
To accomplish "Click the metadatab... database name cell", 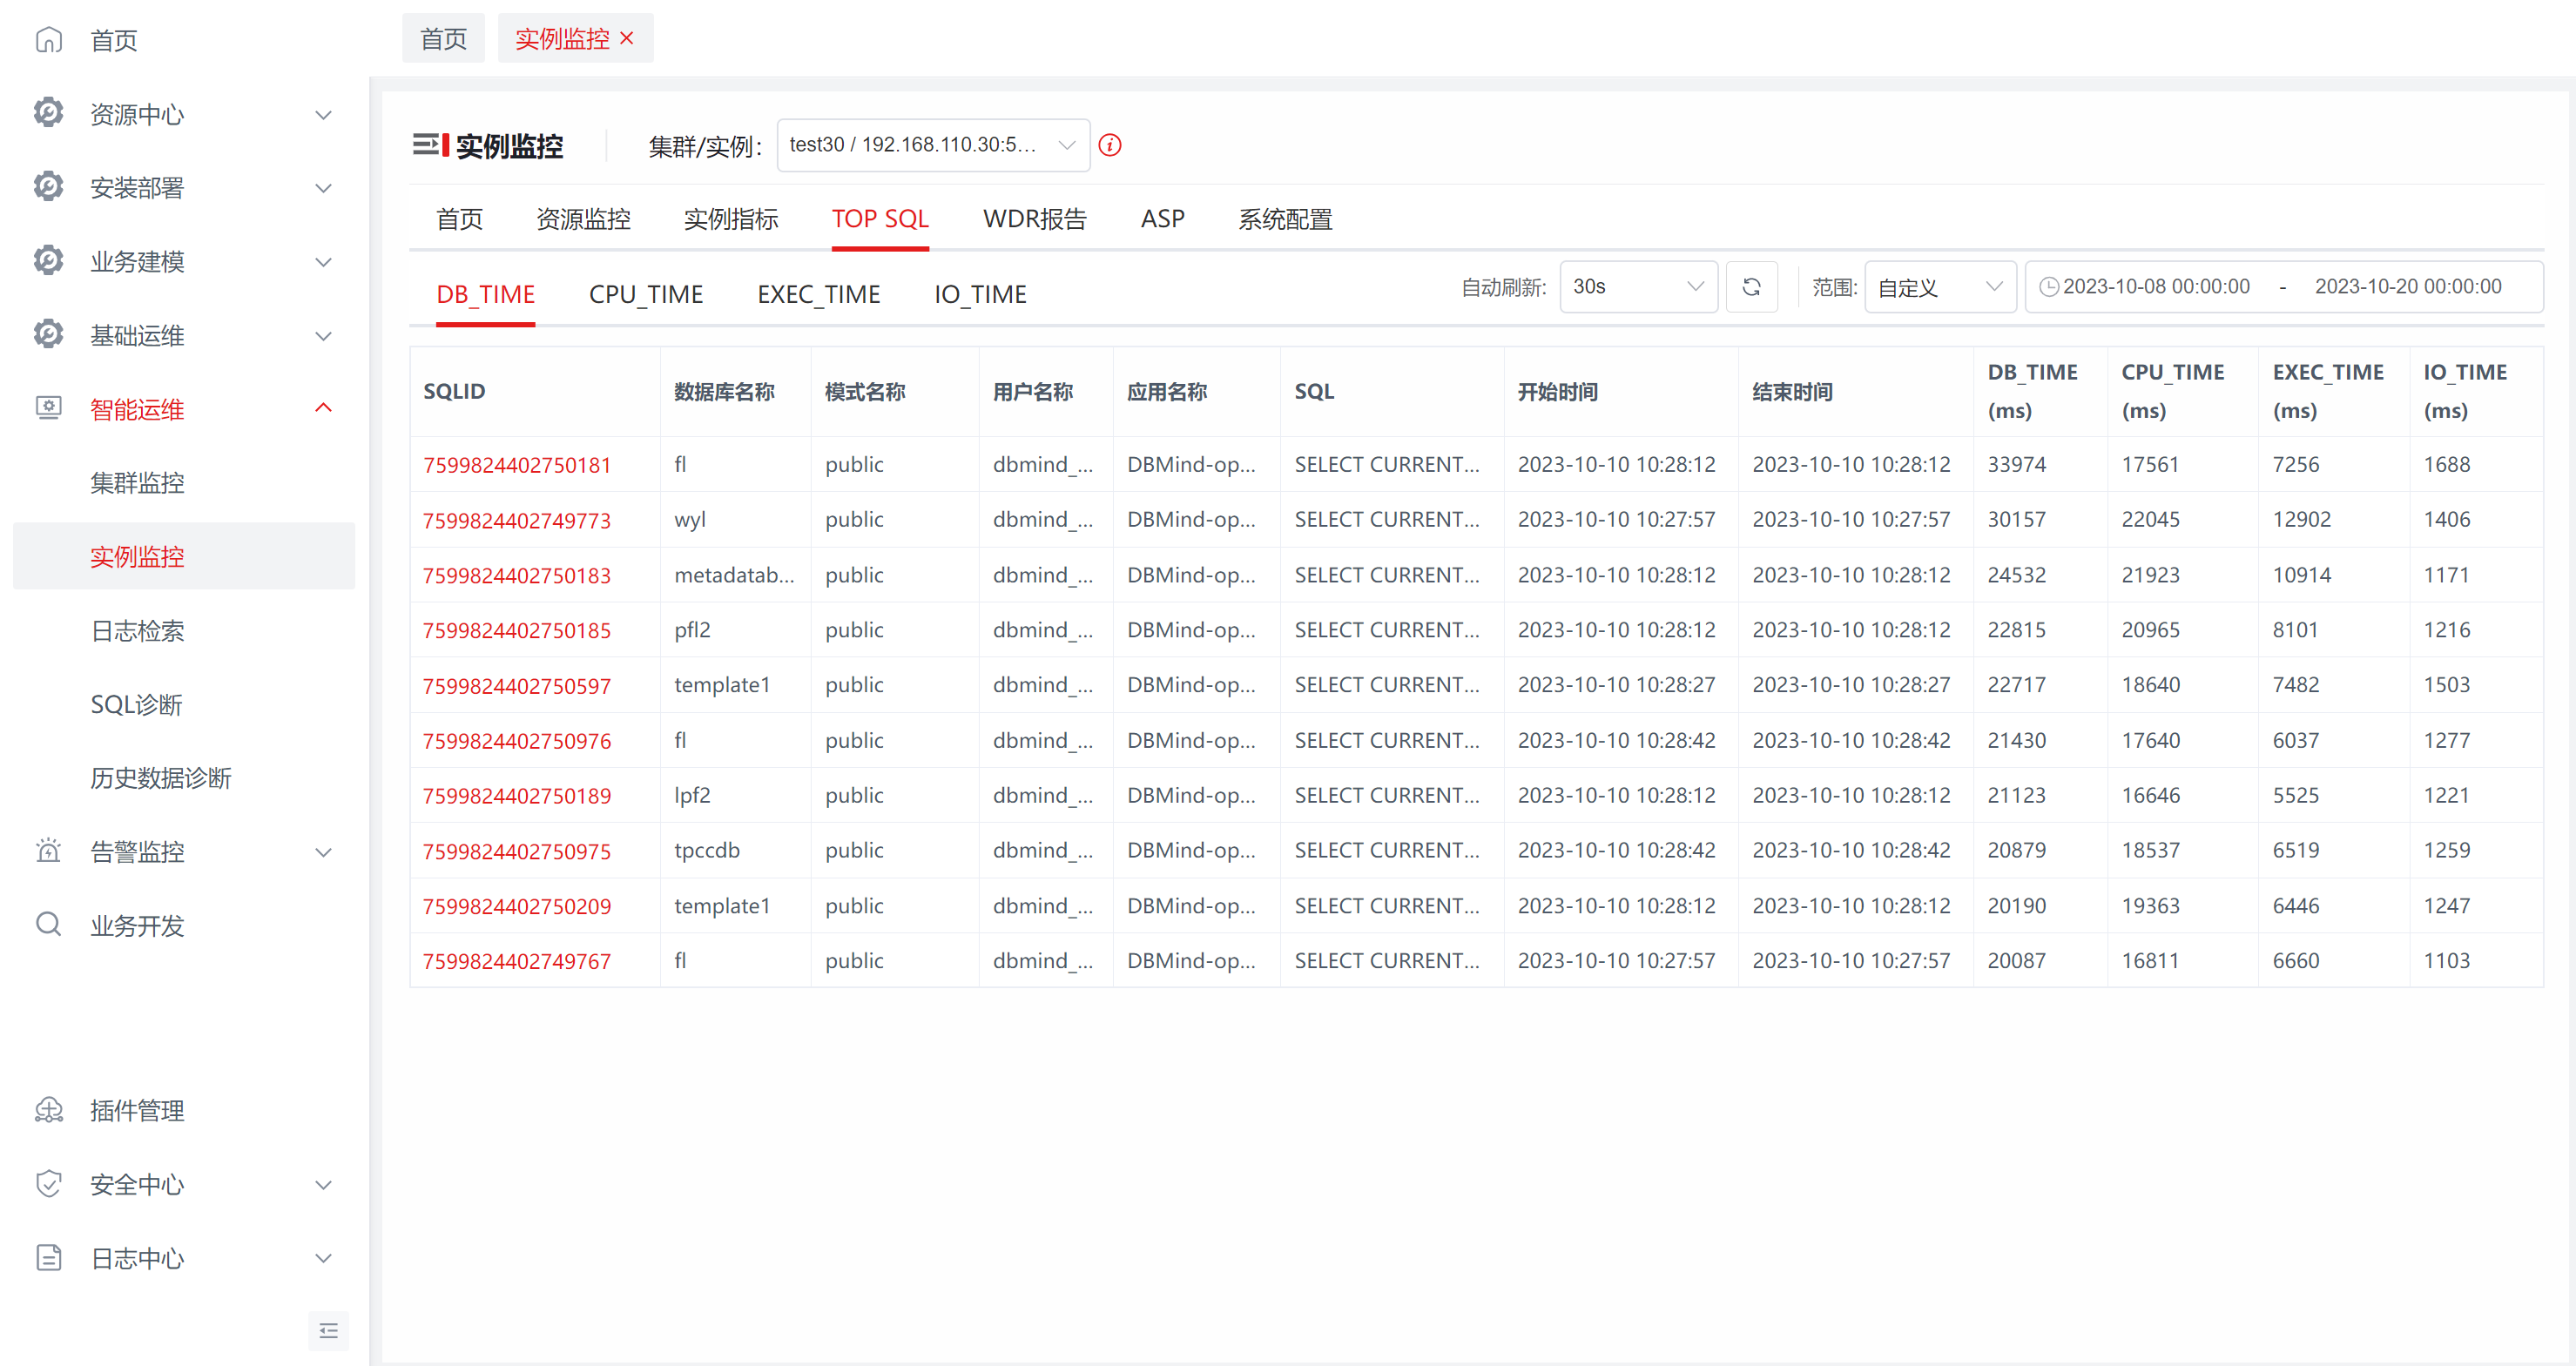I will coord(734,575).
